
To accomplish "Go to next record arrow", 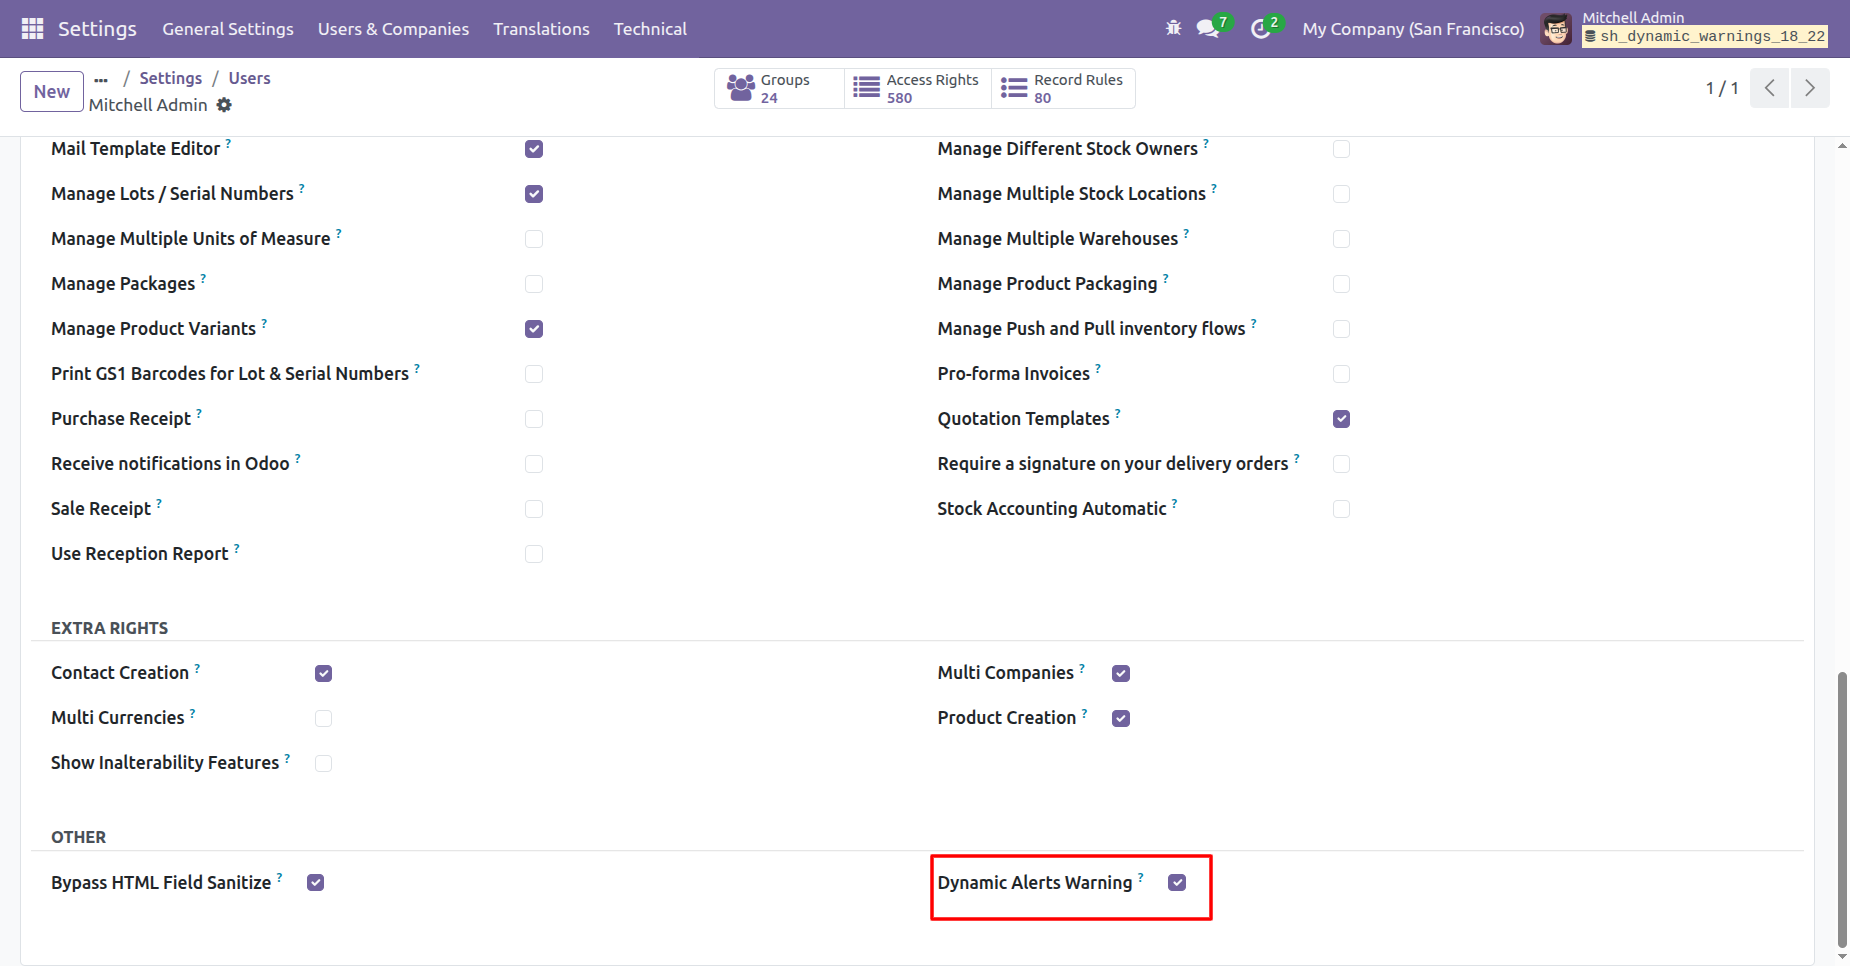I will (1810, 88).
